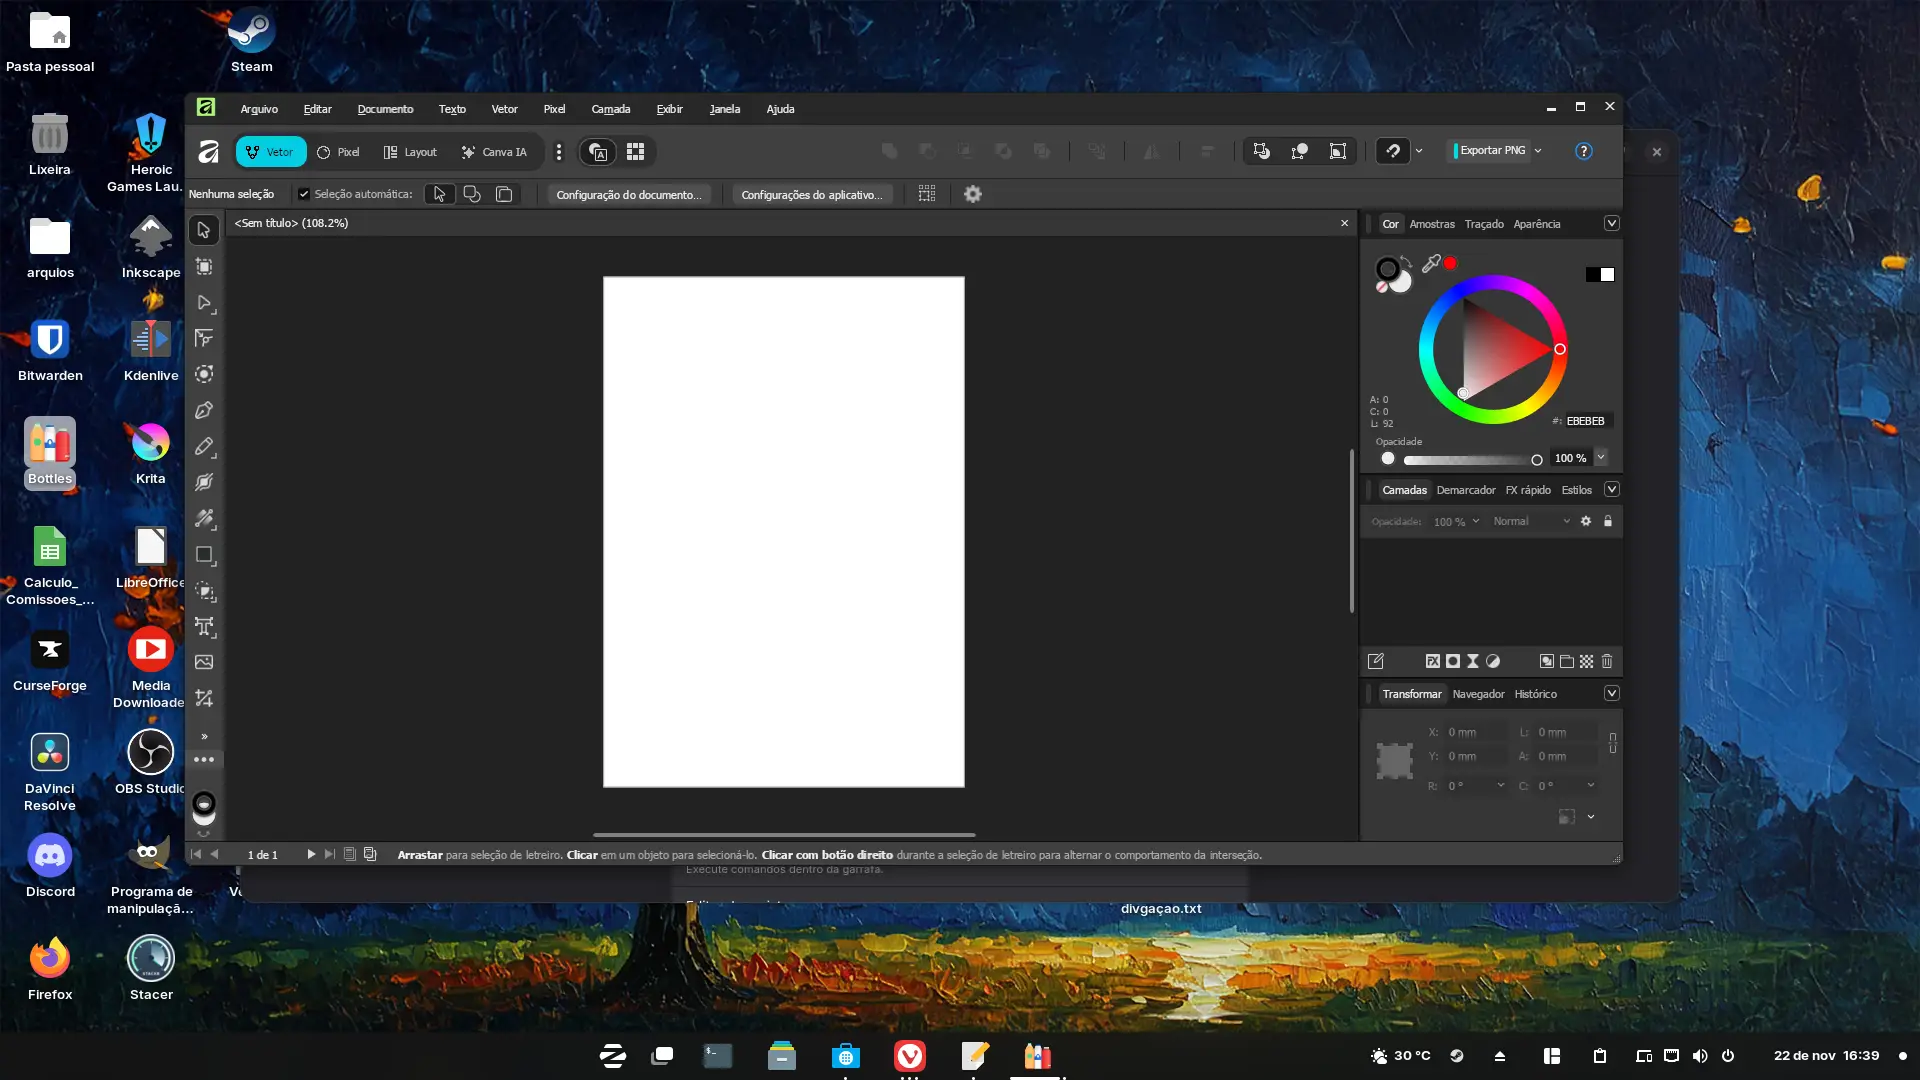Open the context toolbar gear settings

tap(973, 194)
